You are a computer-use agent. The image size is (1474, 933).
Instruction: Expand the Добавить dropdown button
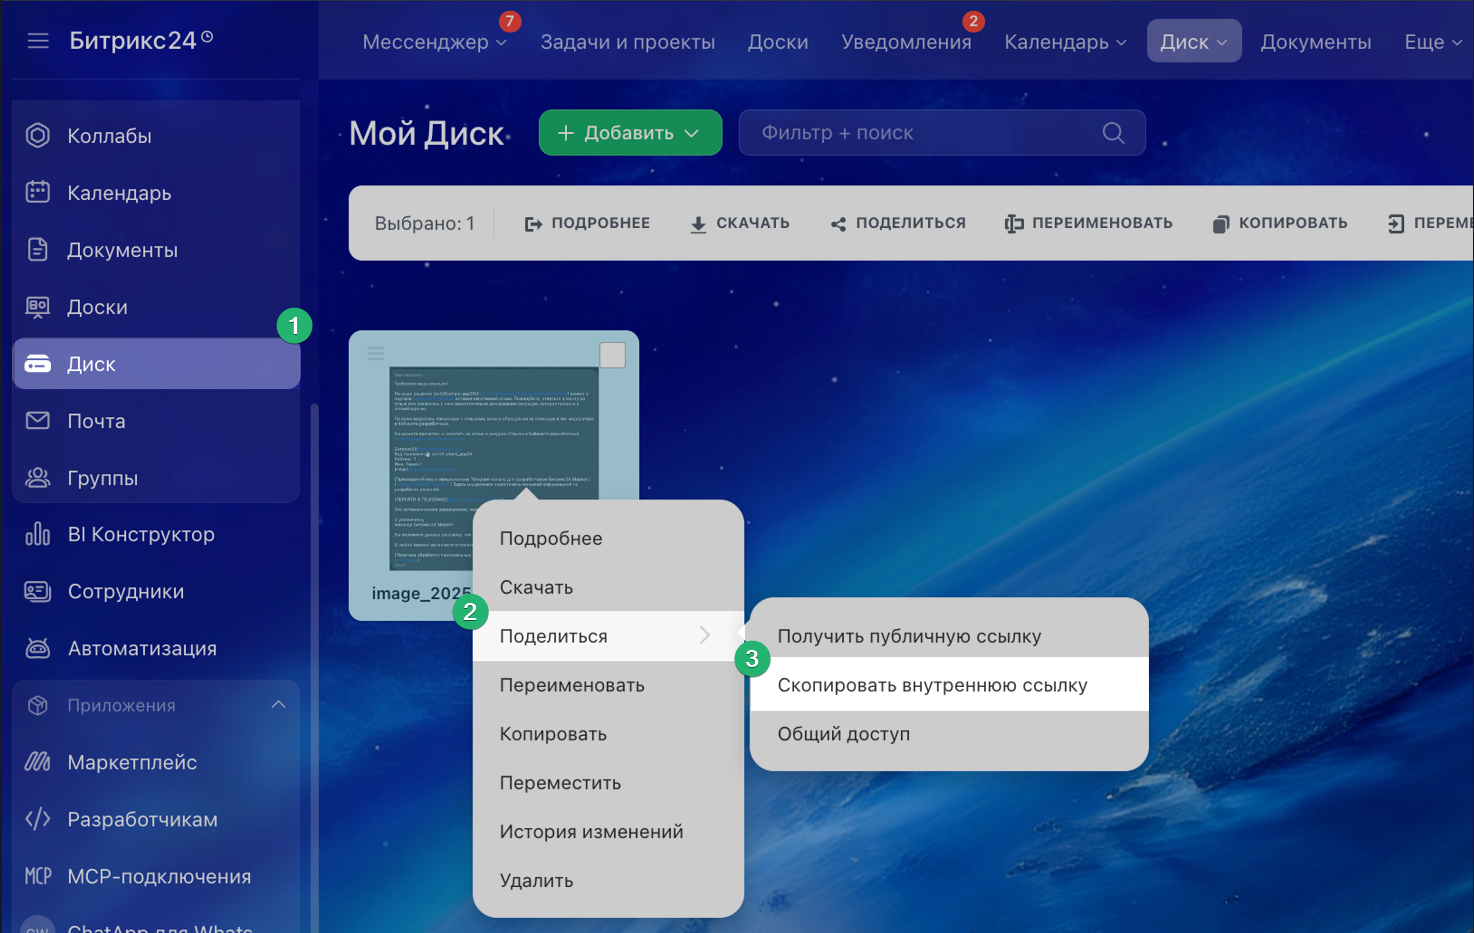[630, 133]
